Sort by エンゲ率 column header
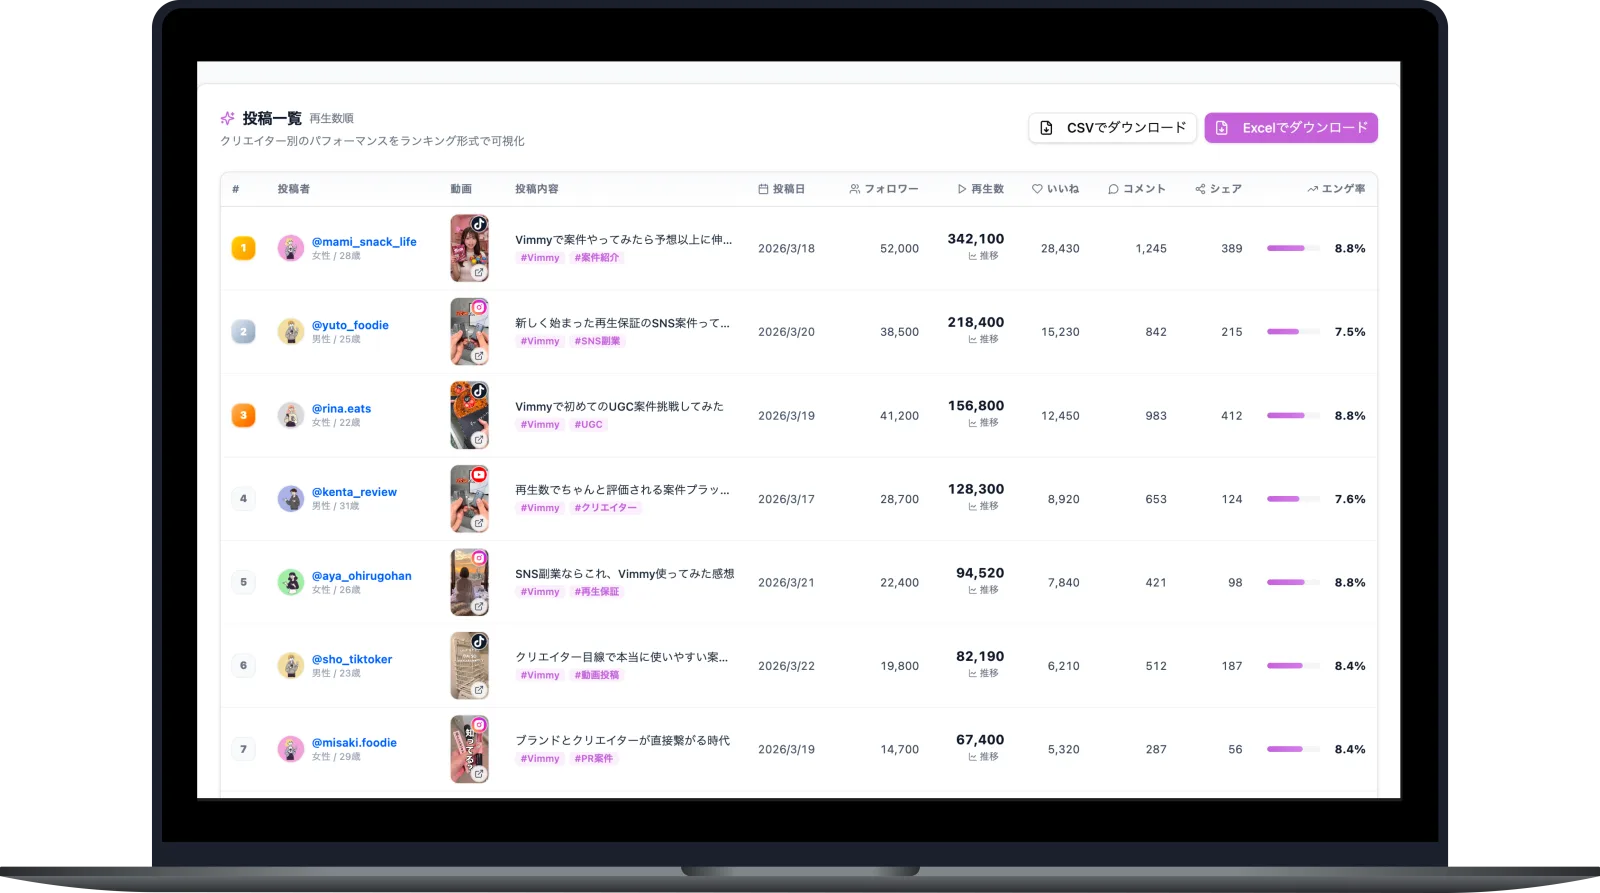 (1336, 189)
